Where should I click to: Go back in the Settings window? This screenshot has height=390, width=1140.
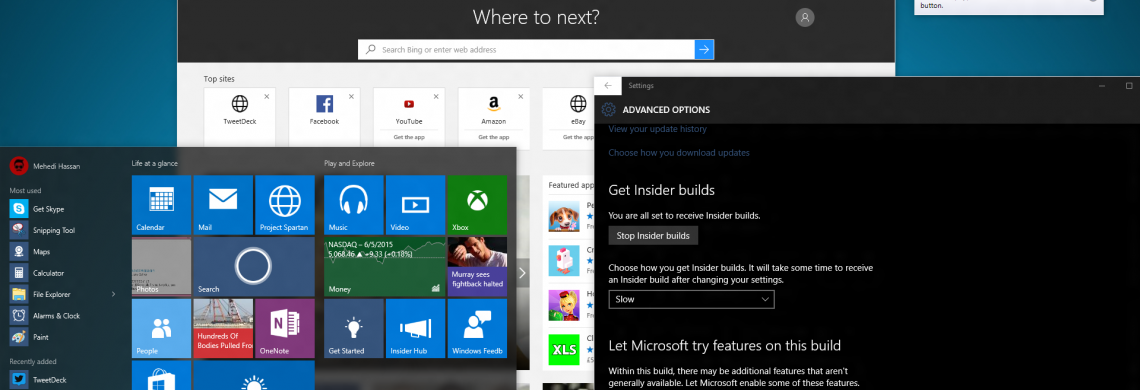608,85
